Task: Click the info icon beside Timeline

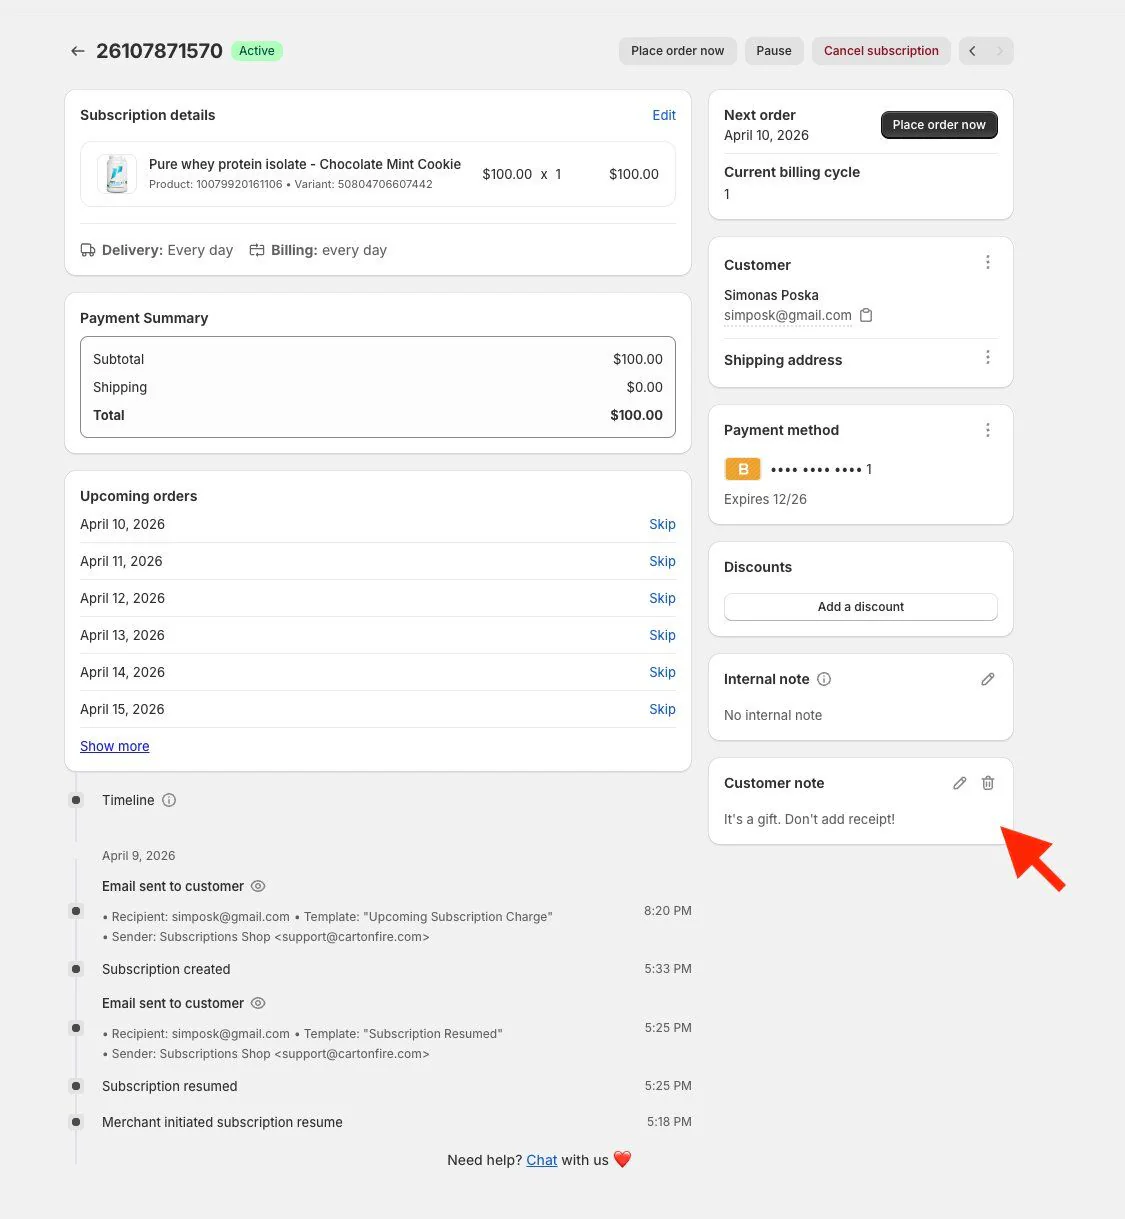Action: point(169,800)
